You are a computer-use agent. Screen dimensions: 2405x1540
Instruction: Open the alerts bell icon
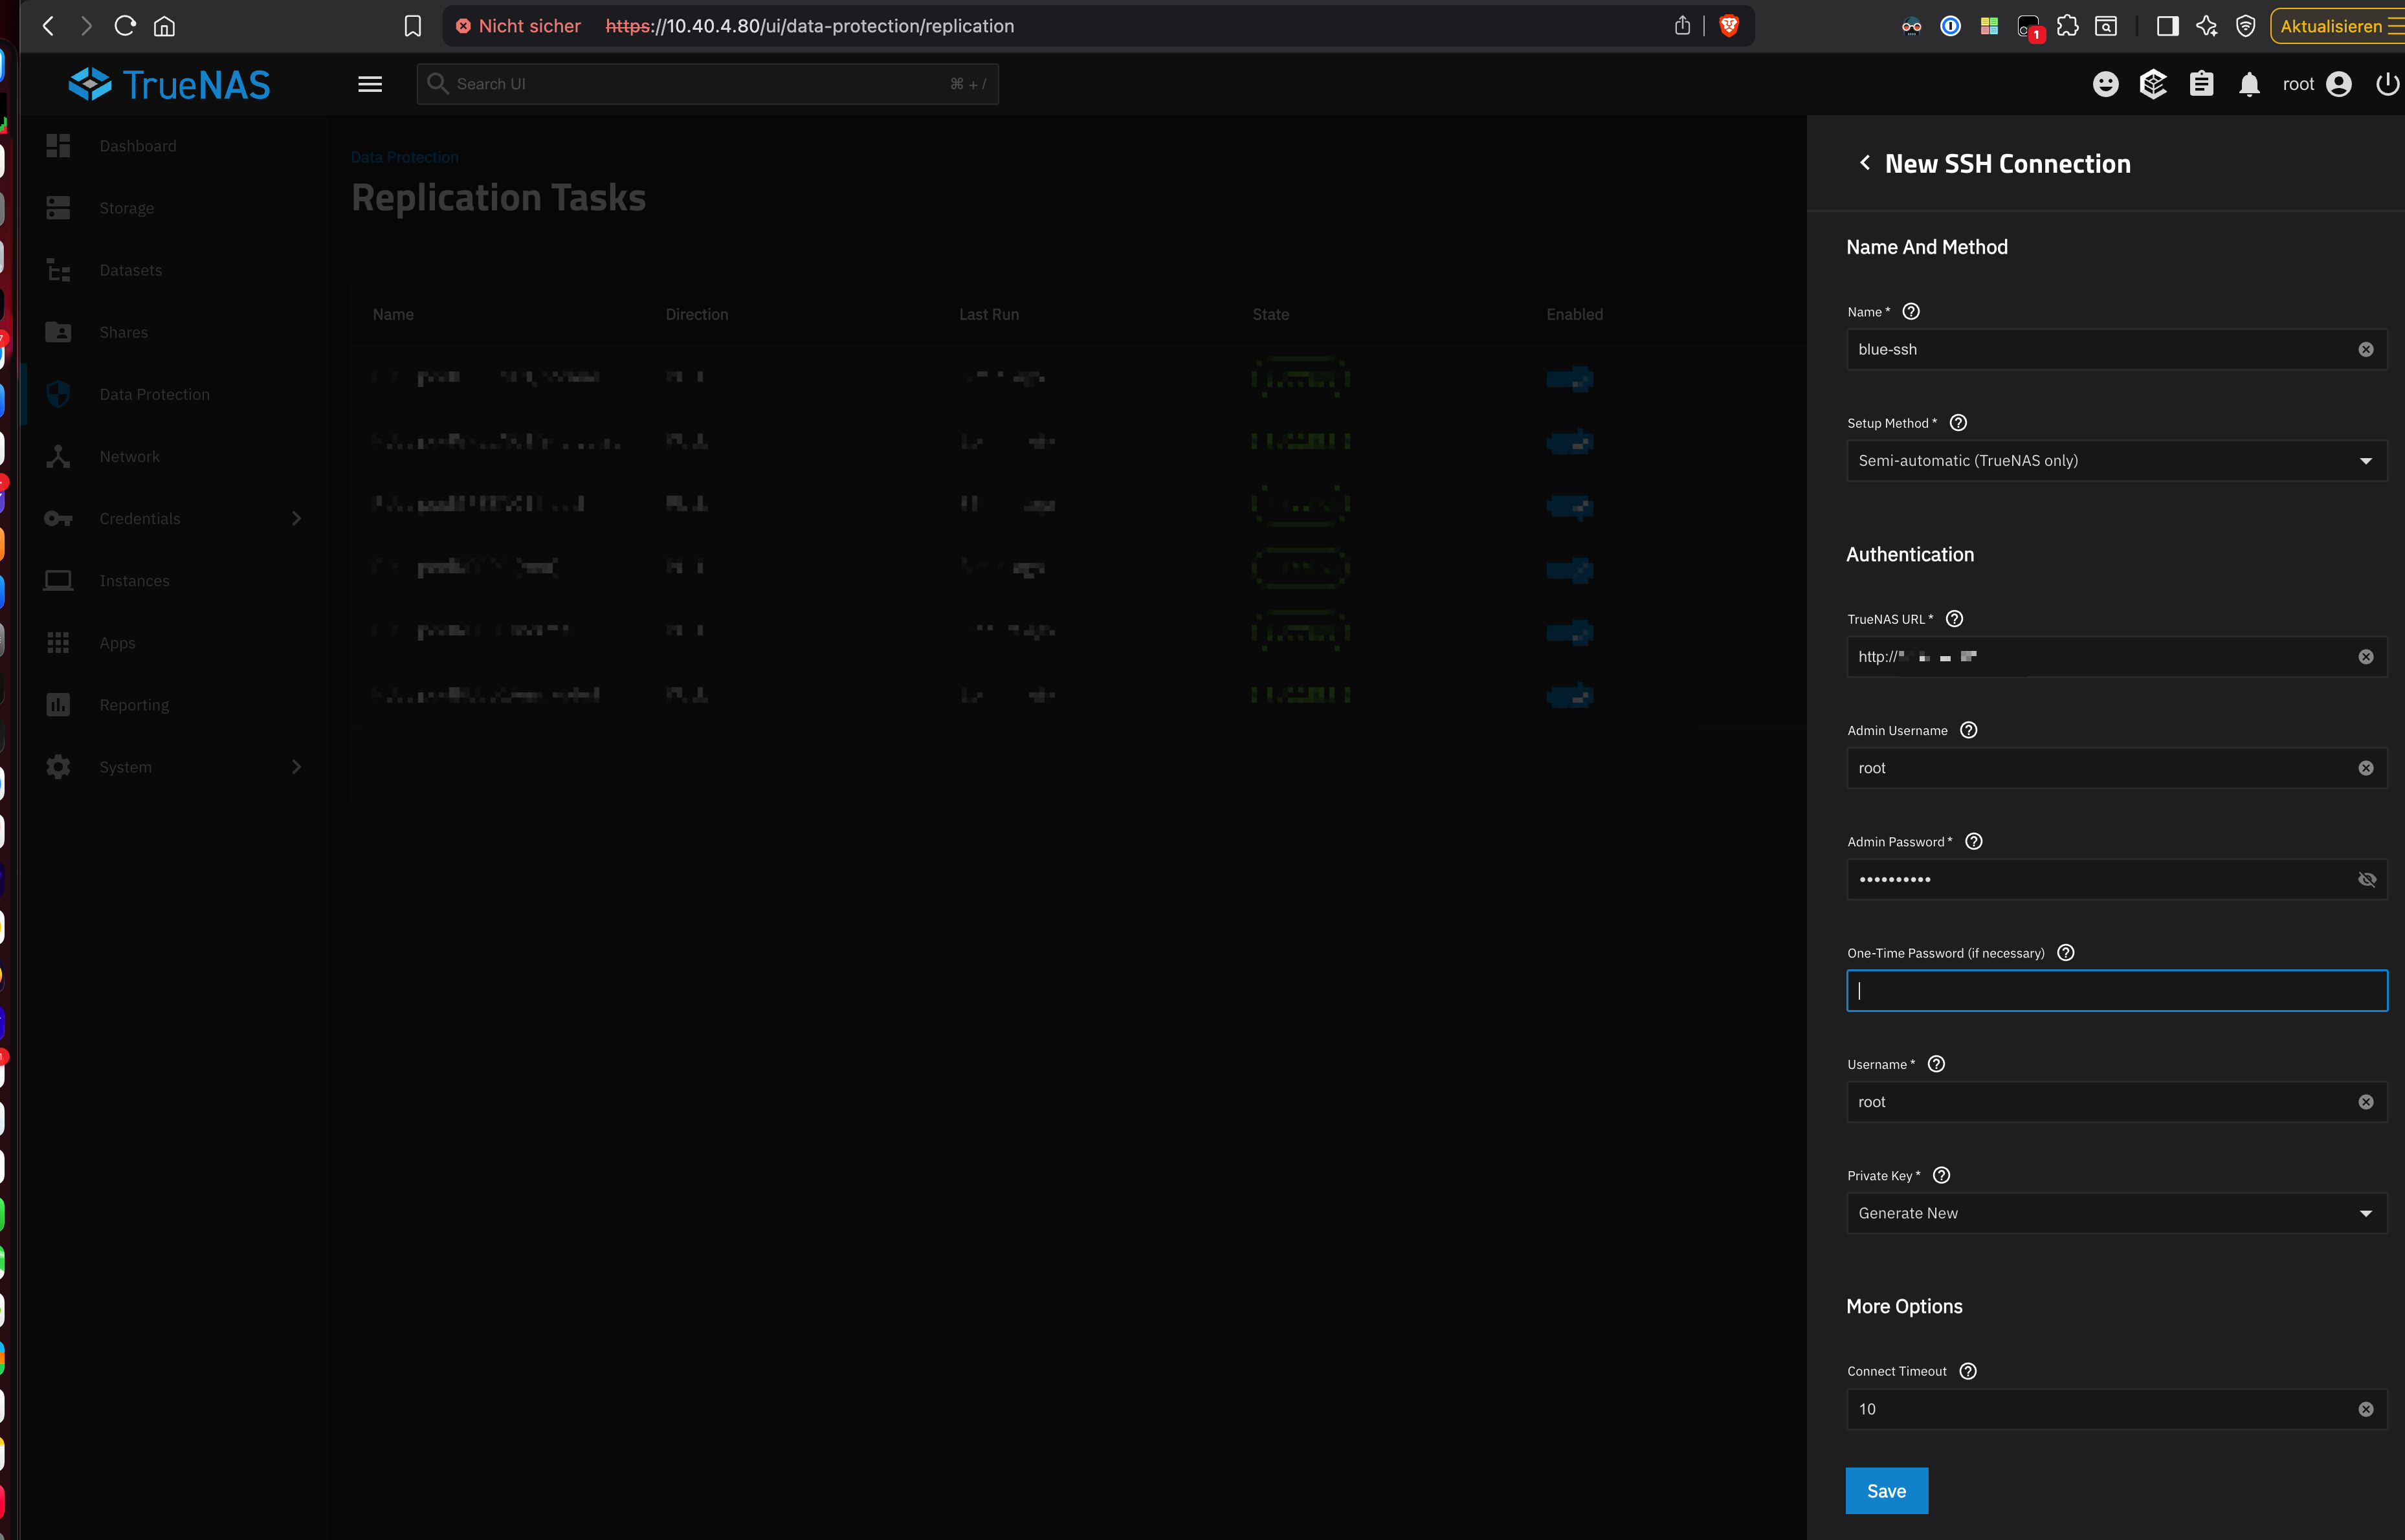(x=2249, y=85)
